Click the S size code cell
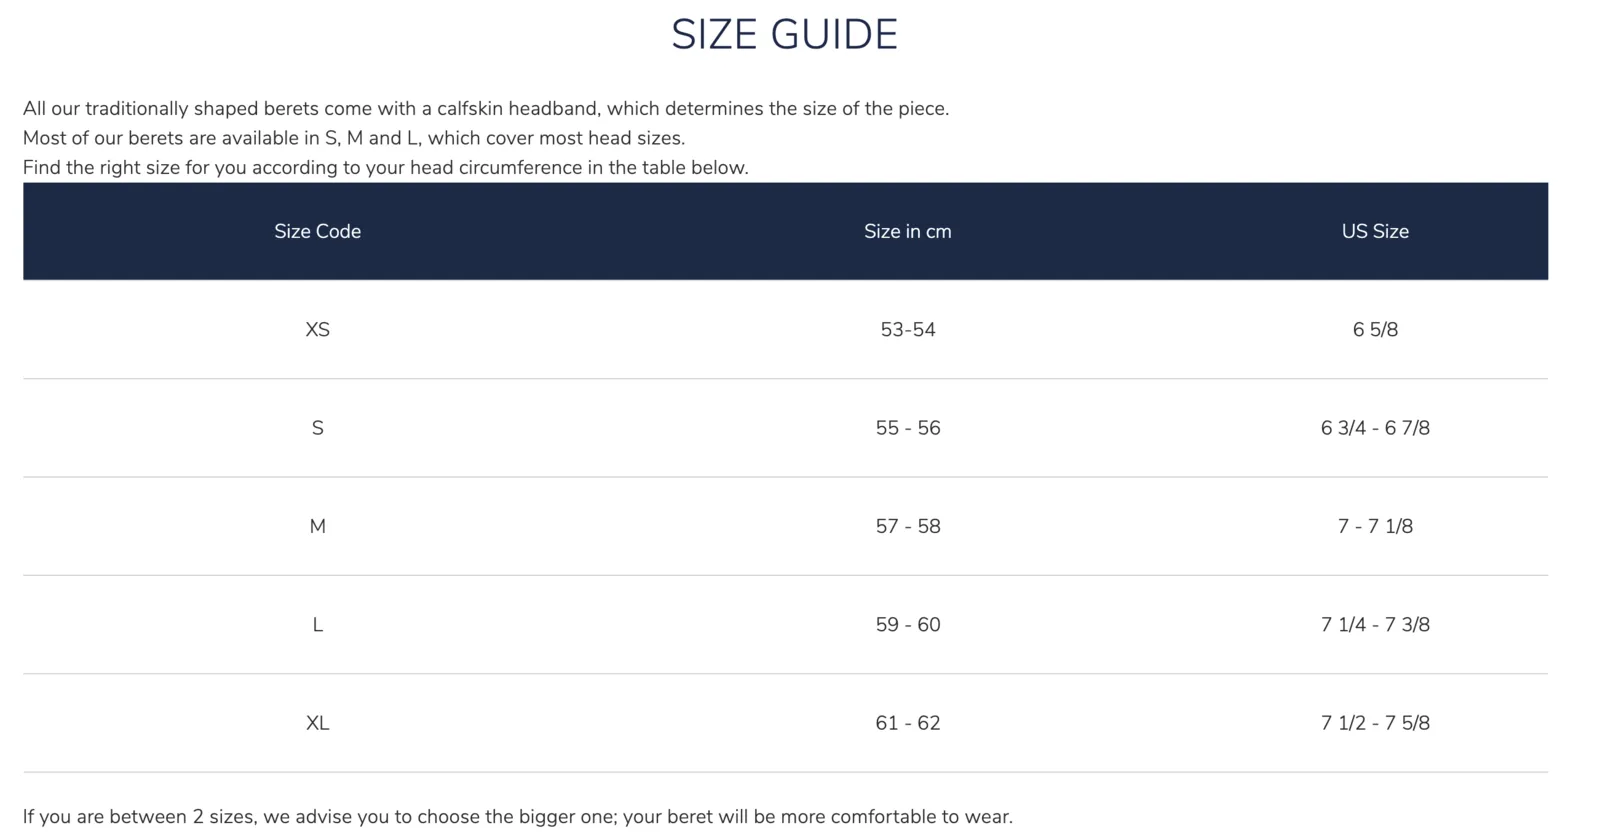 click(x=318, y=428)
